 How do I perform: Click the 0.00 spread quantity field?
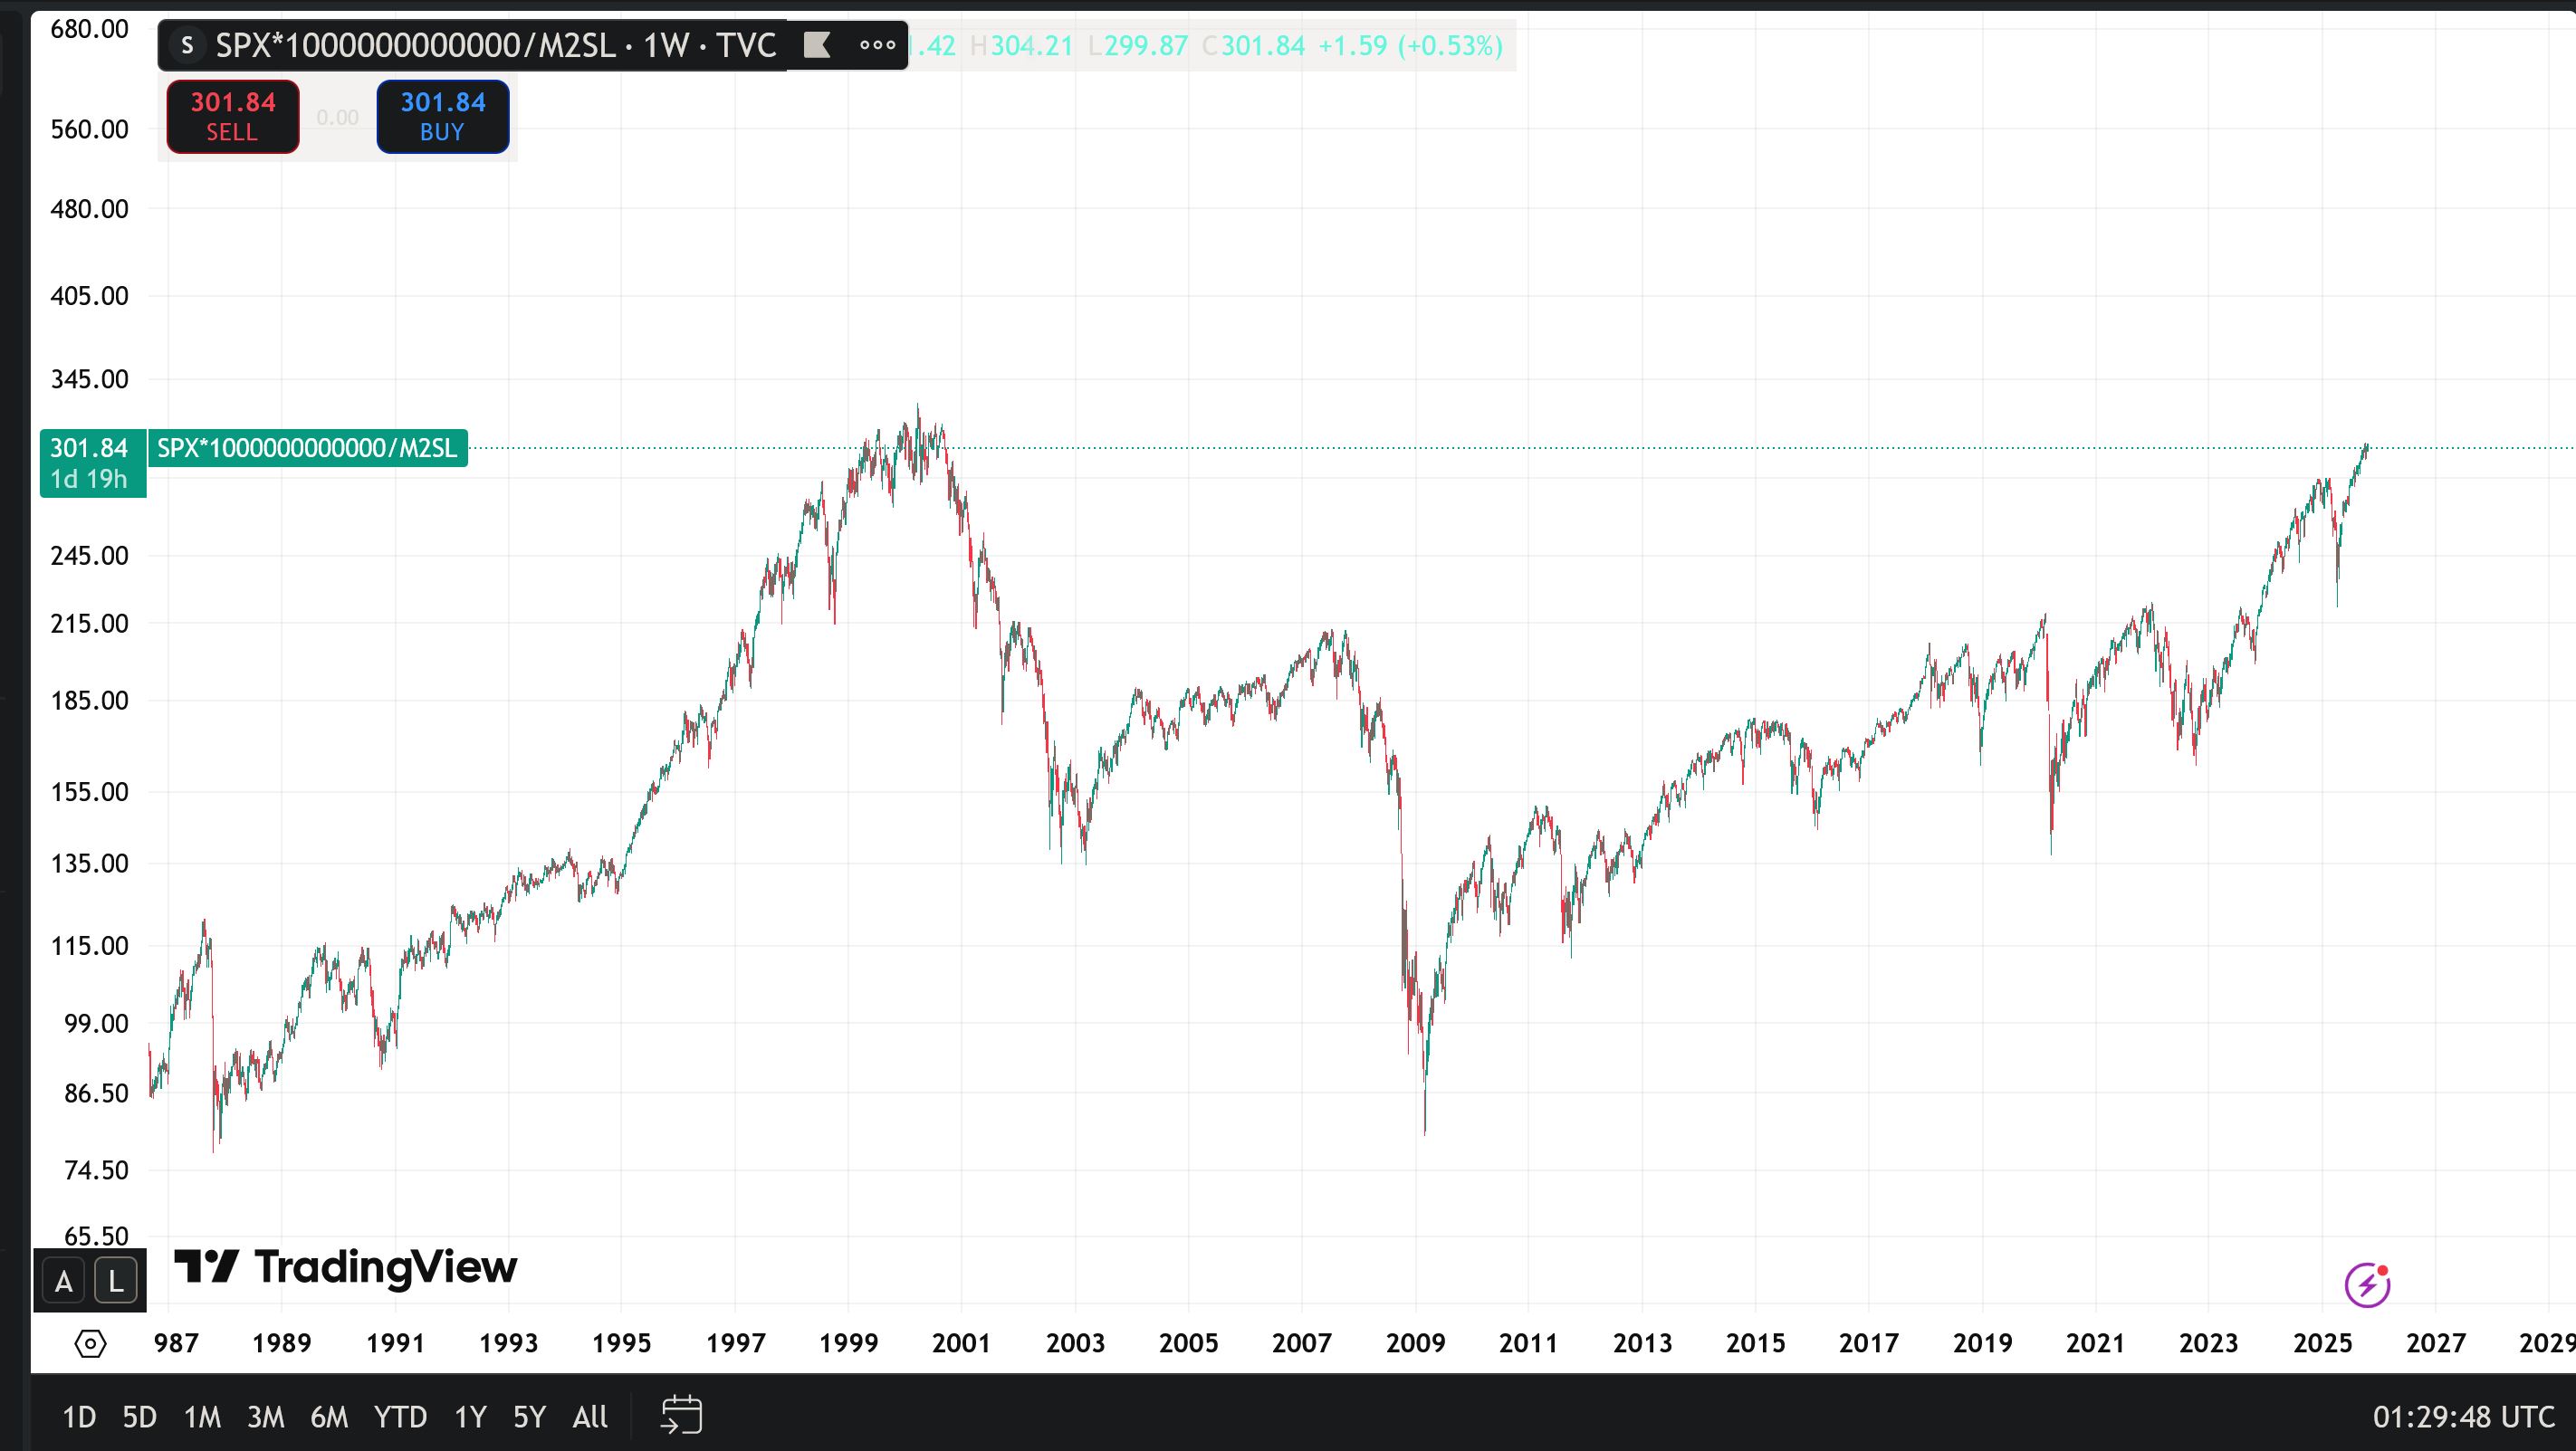(337, 118)
